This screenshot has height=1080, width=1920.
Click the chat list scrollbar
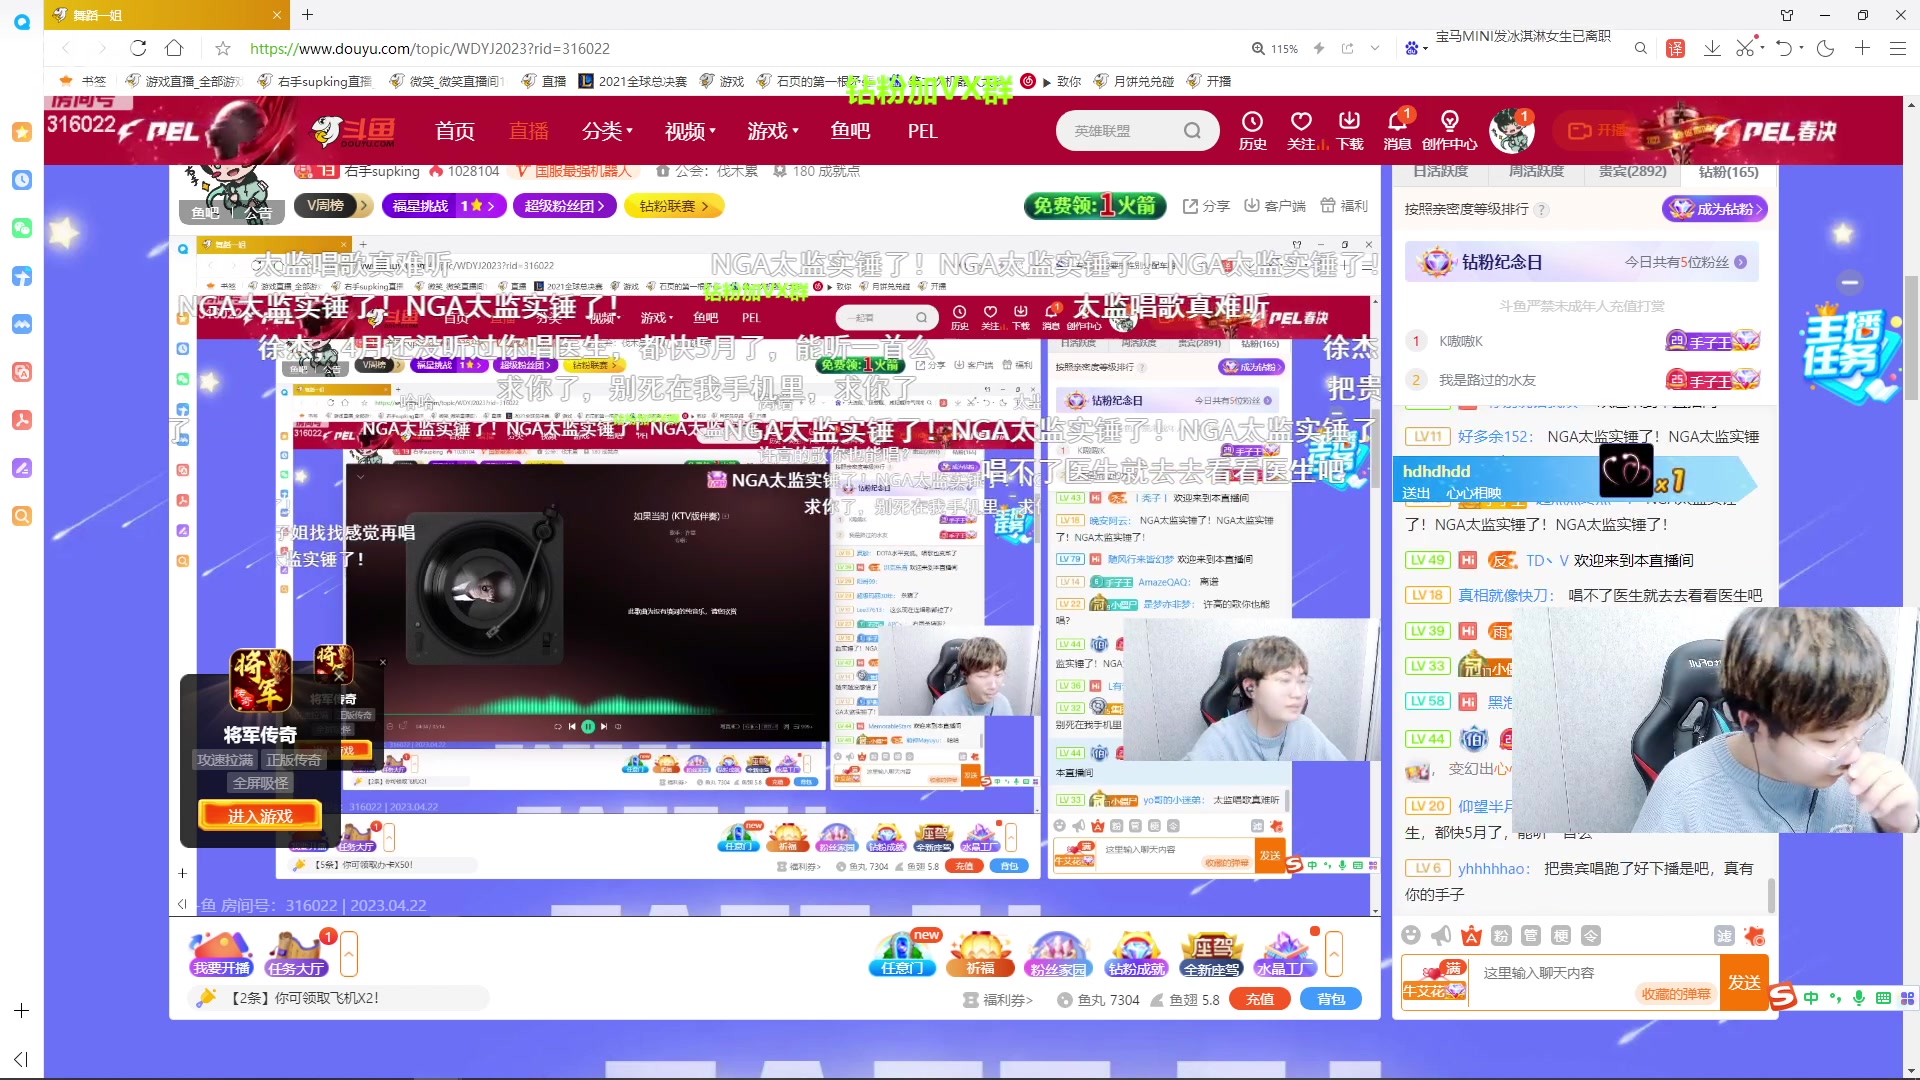click(x=1771, y=895)
